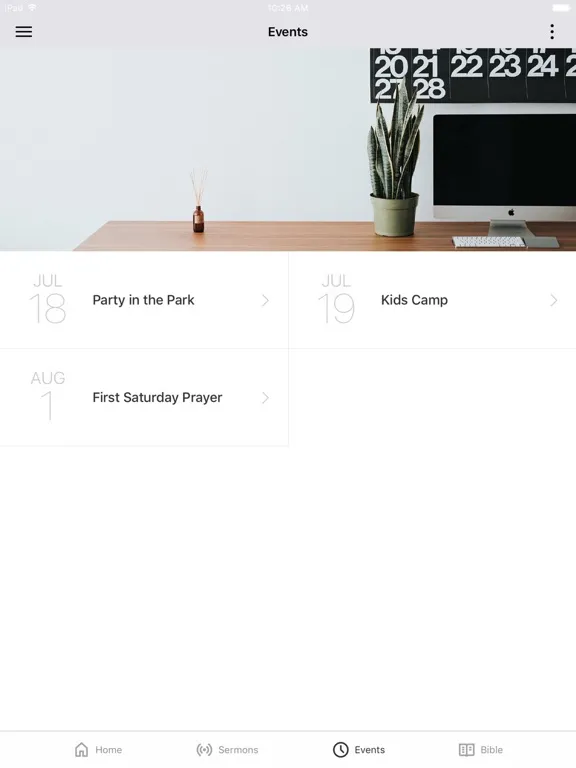This screenshot has width=576, height=768.
Task: Open the three-dot overflow menu
Action: [x=552, y=32]
